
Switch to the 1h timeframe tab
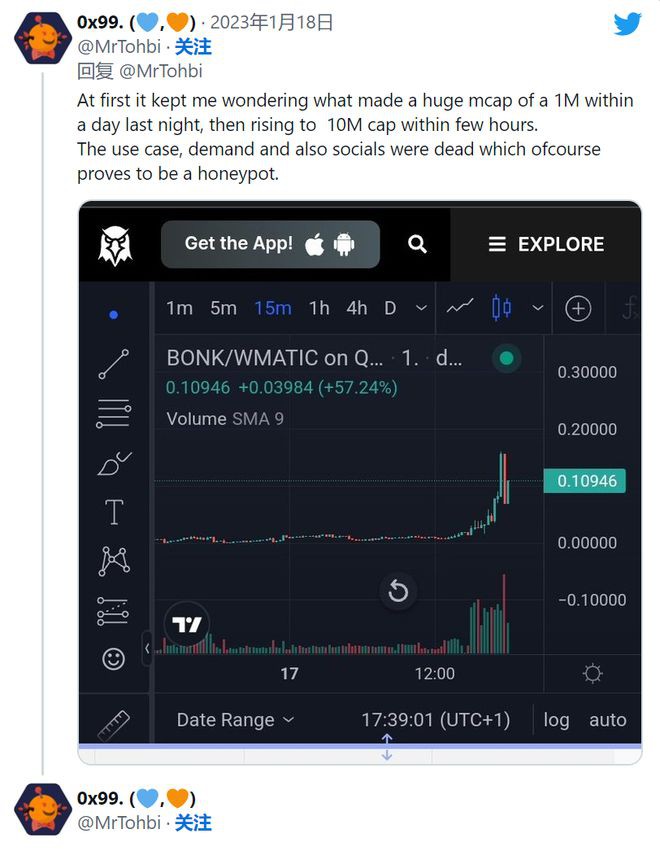click(x=318, y=308)
